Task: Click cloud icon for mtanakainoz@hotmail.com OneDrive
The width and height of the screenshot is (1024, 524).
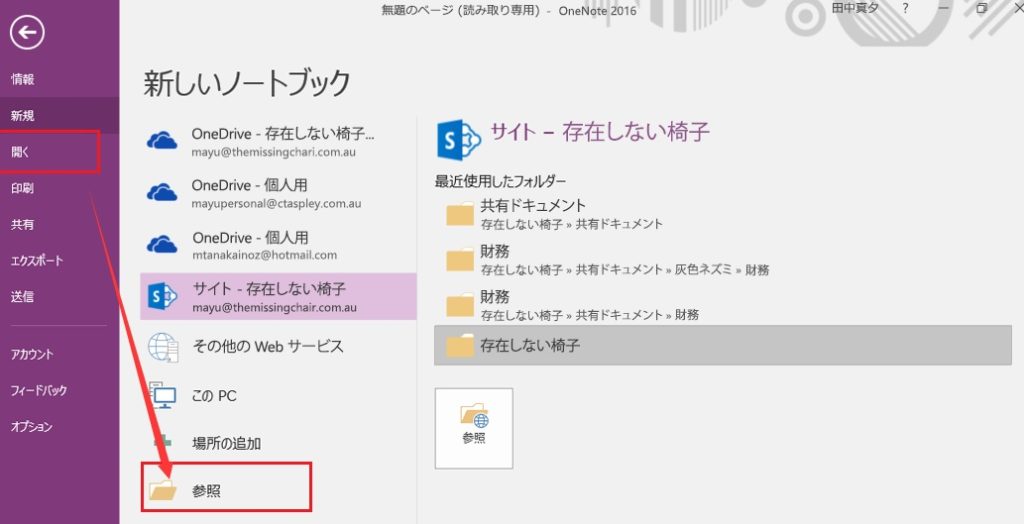Action: click(x=162, y=244)
